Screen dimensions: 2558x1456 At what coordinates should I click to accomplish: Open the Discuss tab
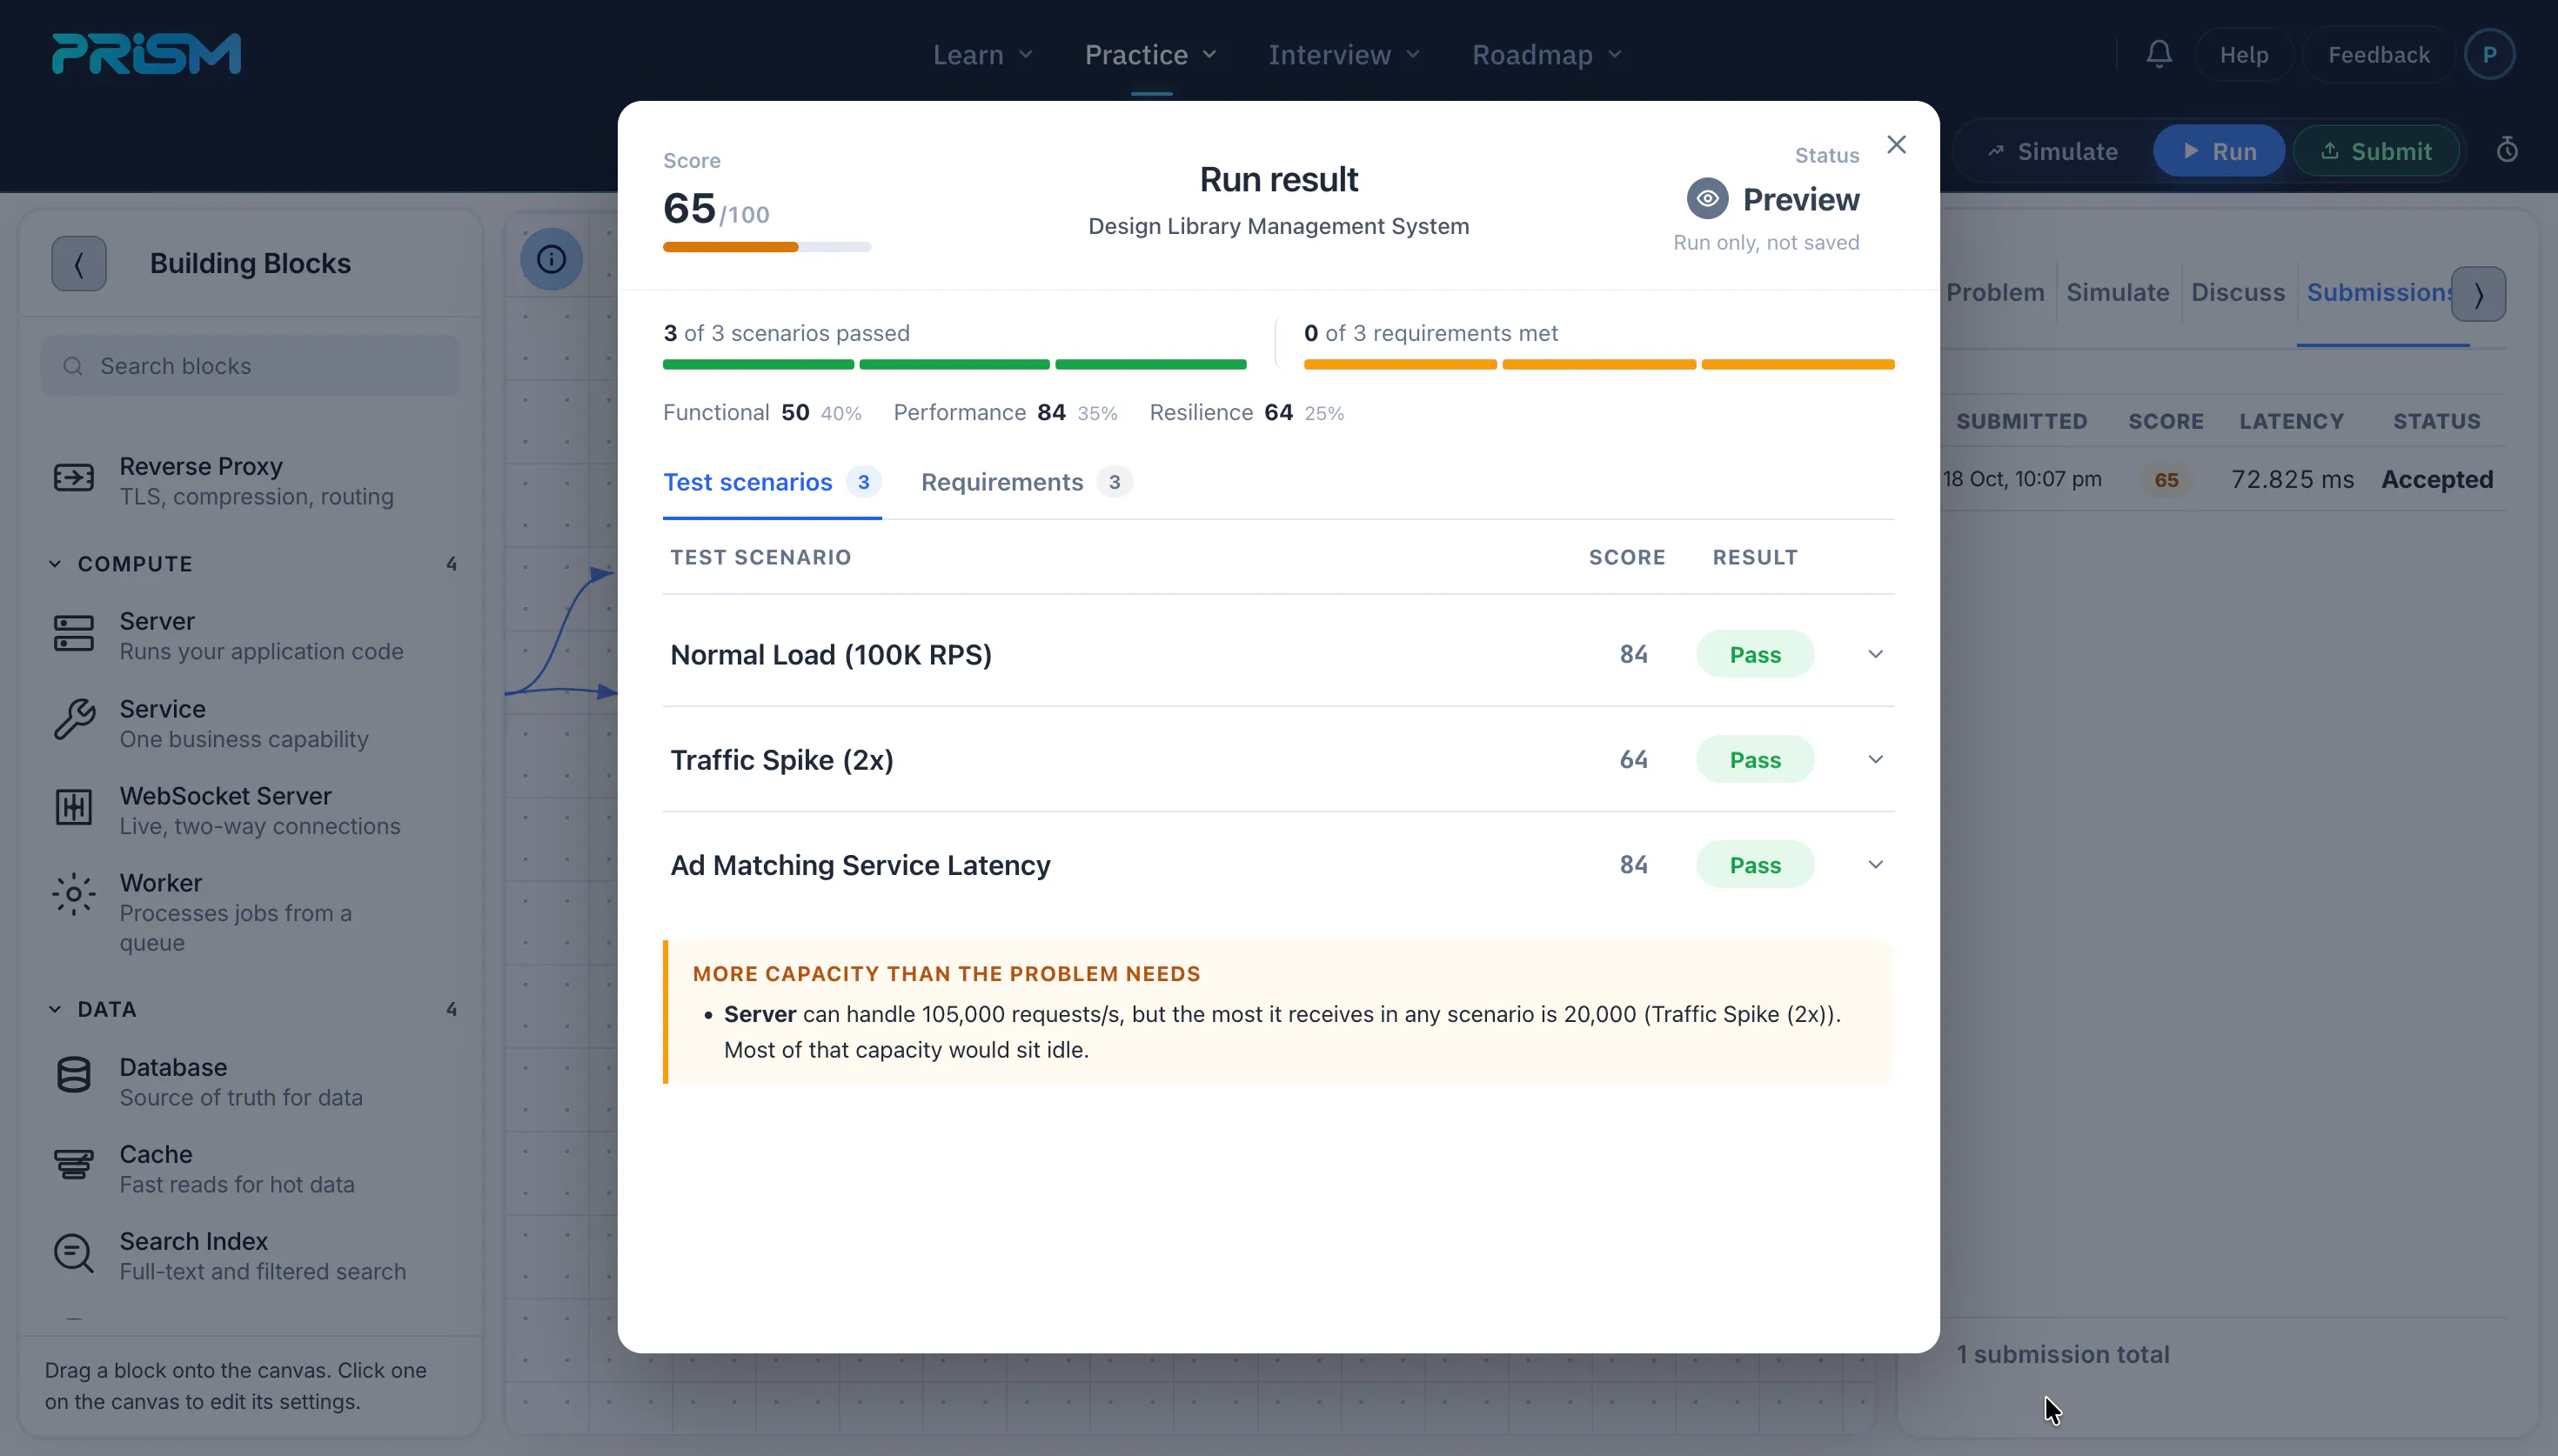(x=2238, y=293)
